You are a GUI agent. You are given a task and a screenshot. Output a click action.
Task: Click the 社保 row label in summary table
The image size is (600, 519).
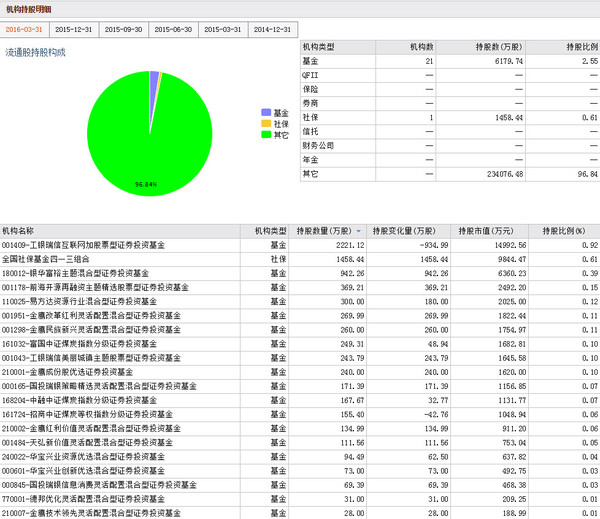(x=310, y=118)
